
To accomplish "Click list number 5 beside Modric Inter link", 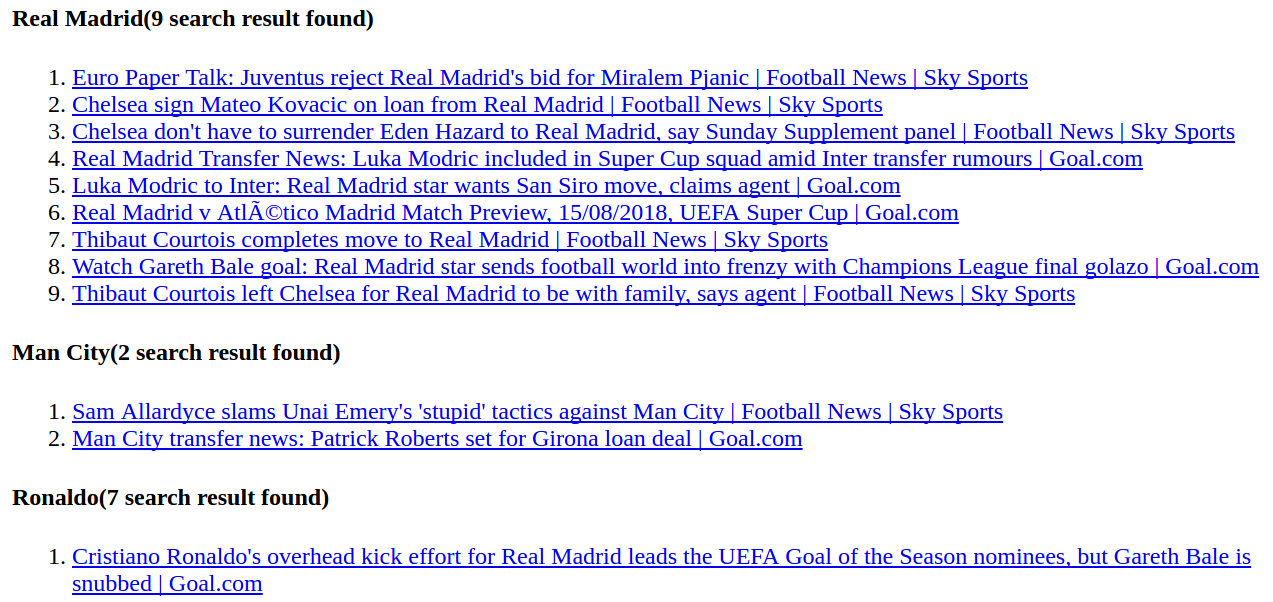I will click(57, 186).
